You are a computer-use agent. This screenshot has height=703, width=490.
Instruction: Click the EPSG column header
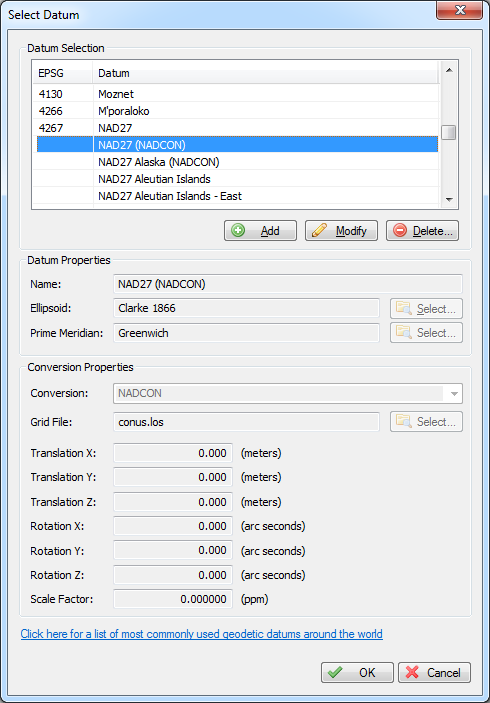click(x=63, y=73)
